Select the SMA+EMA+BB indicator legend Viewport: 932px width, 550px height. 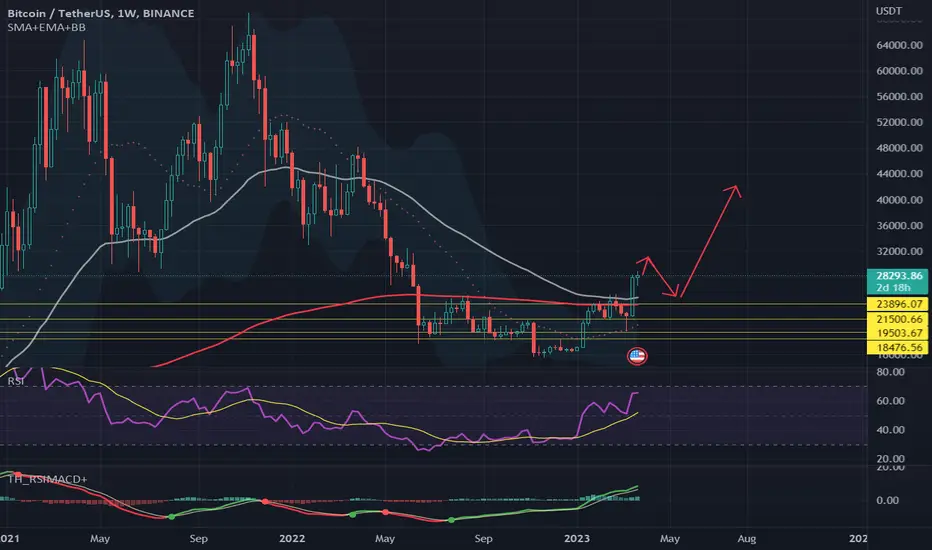point(46,27)
